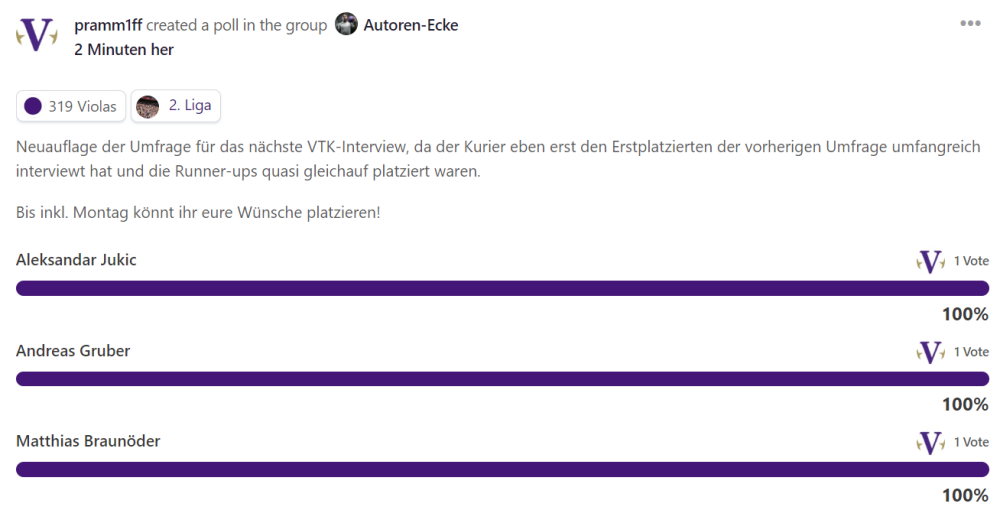1000x523 pixels.
Task: Click Matthias Braunöder's purple progress bar
Action: coord(502,469)
